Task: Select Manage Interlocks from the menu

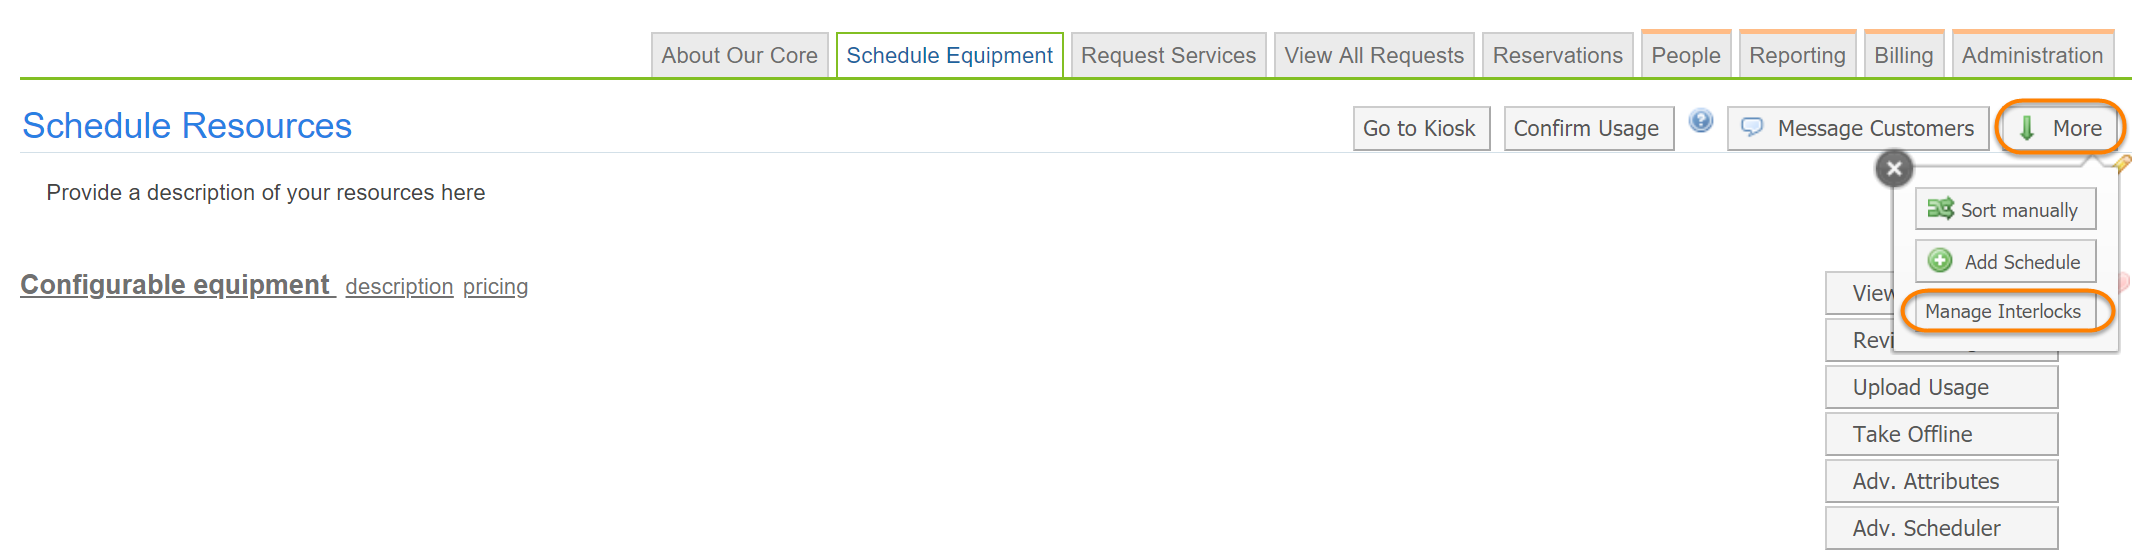Action: tap(2003, 312)
